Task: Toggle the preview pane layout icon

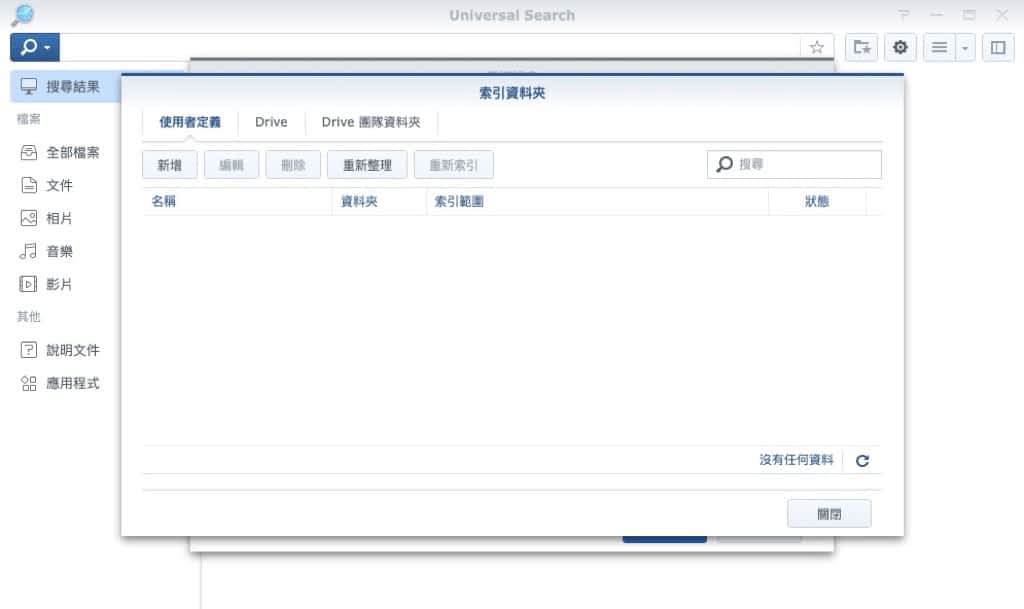Action: pos(997,47)
